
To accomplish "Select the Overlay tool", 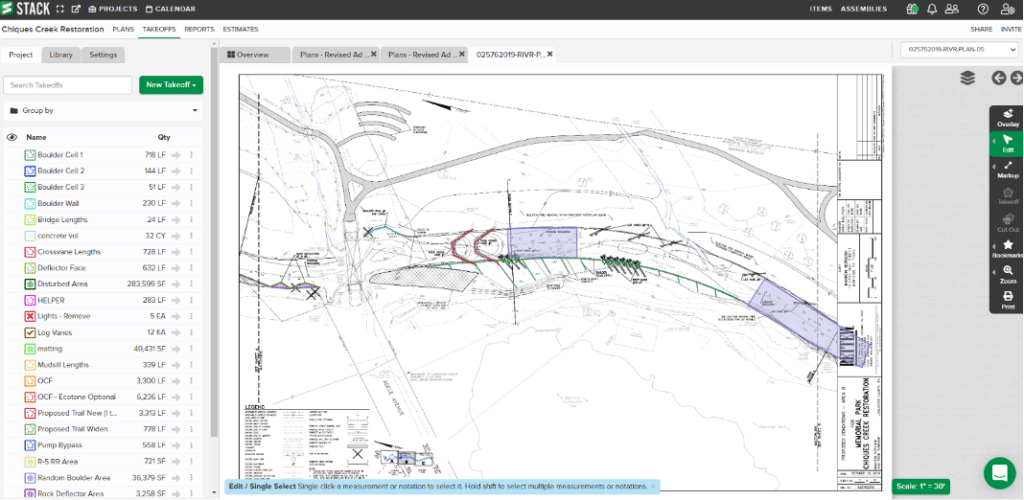I will (1008, 117).
